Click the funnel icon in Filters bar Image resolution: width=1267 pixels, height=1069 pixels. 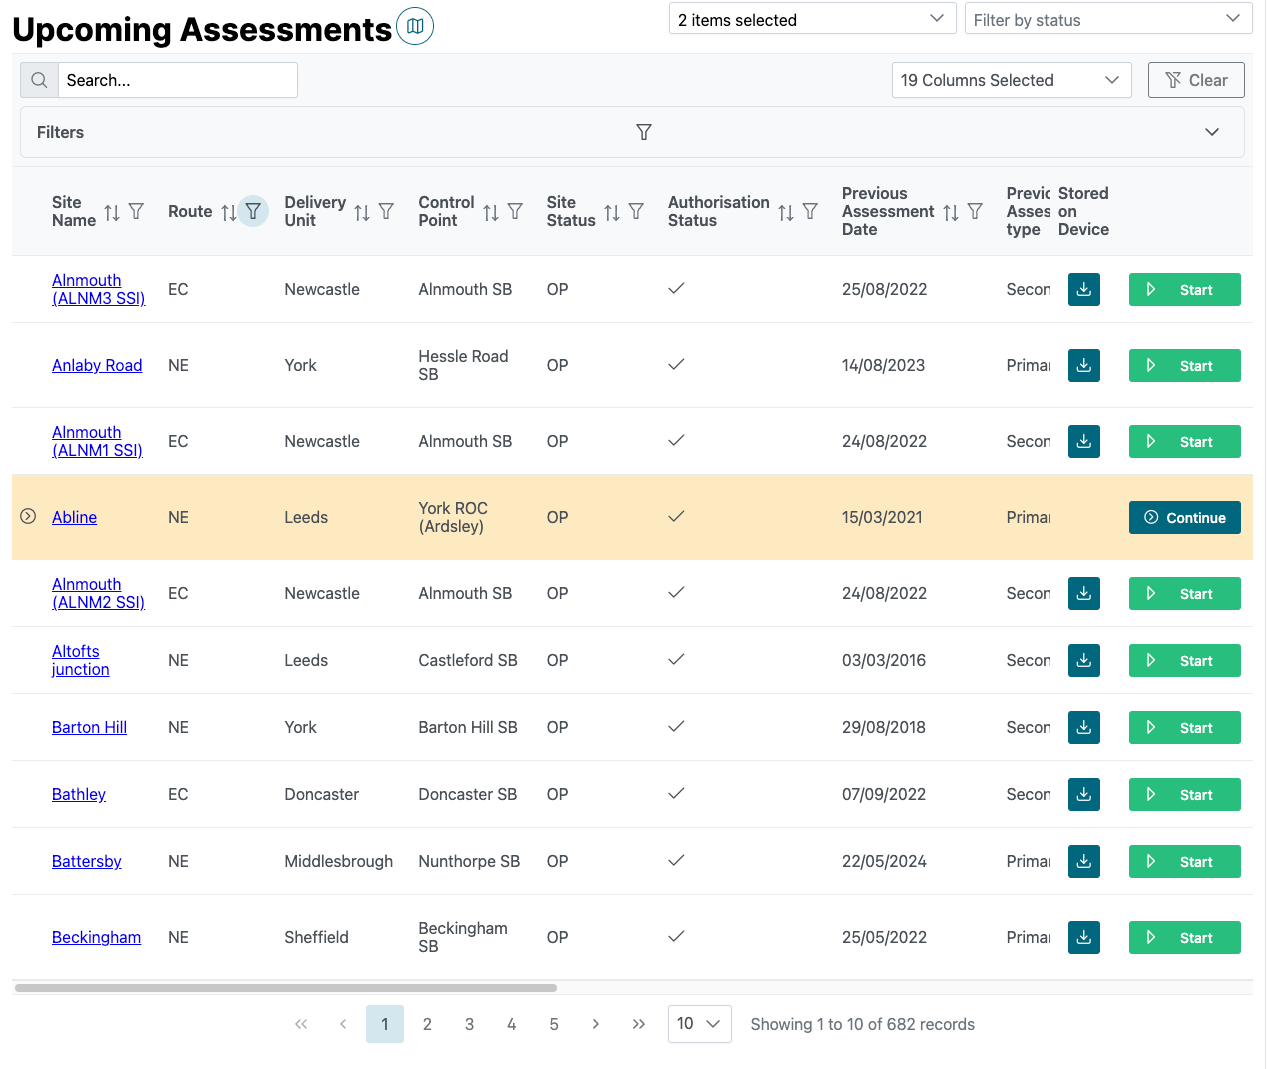644,132
